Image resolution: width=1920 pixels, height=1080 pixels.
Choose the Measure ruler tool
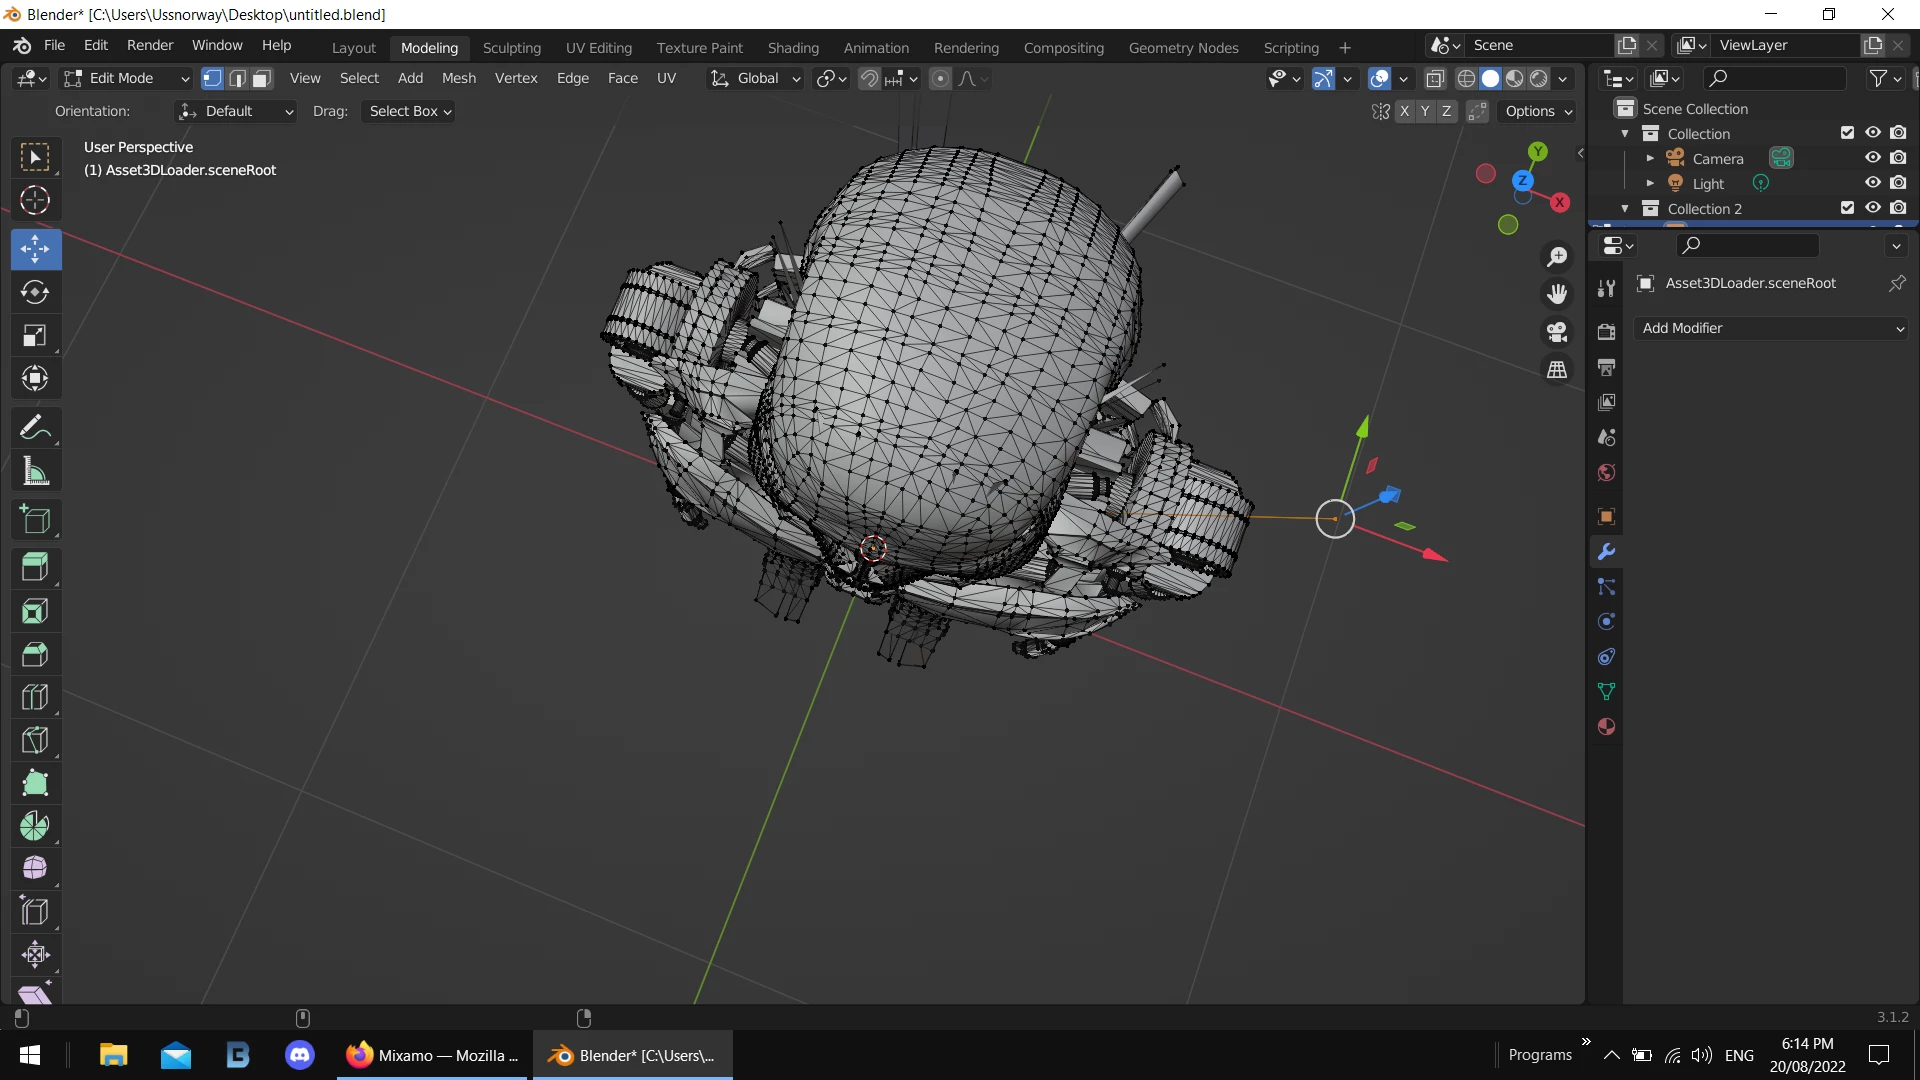pyautogui.click(x=35, y=471)
